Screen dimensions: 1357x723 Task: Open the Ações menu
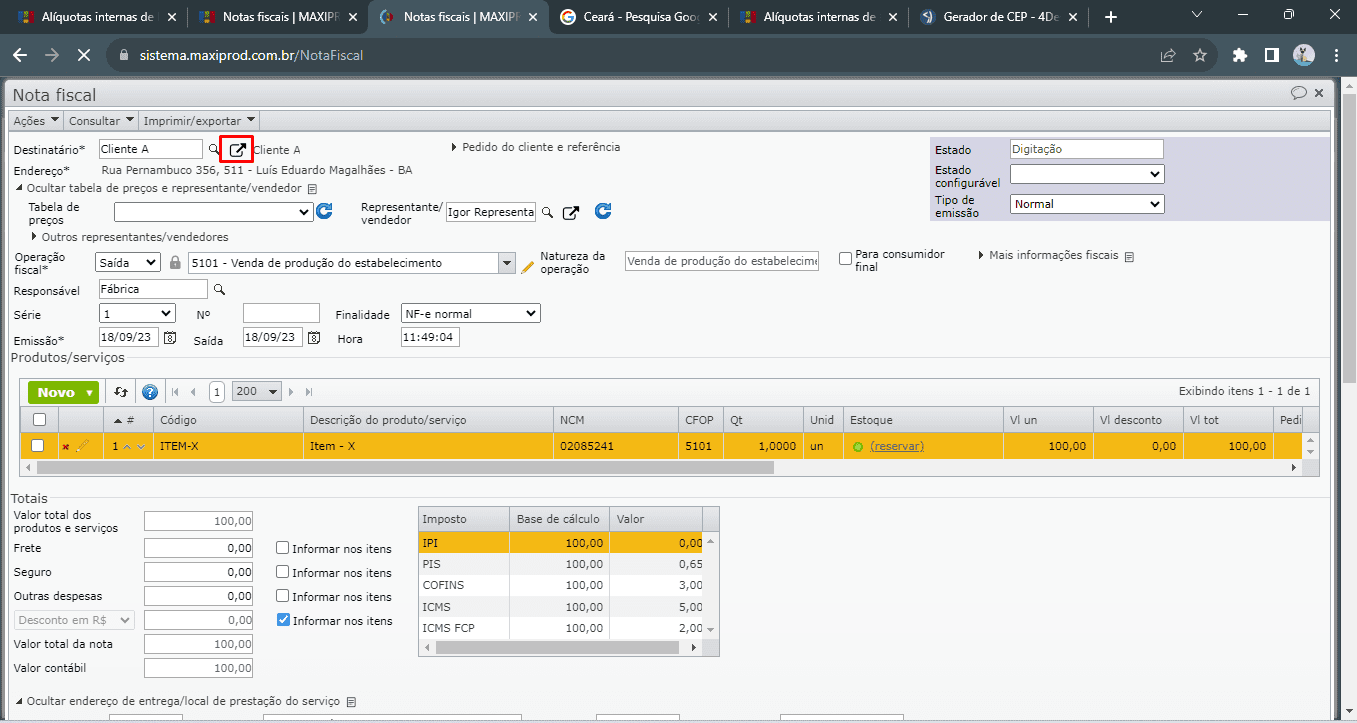pyautogui.click(x=36, y=121)
